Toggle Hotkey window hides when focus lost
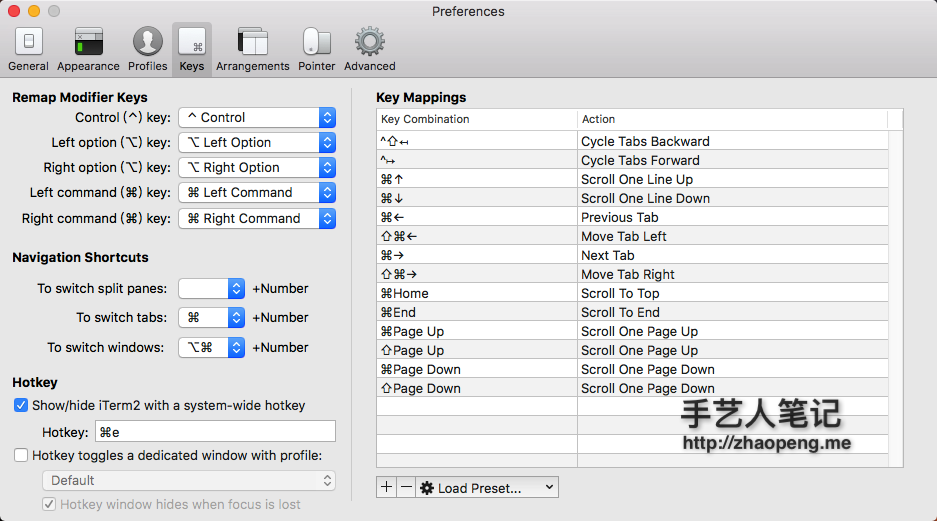 coord(49,505)
